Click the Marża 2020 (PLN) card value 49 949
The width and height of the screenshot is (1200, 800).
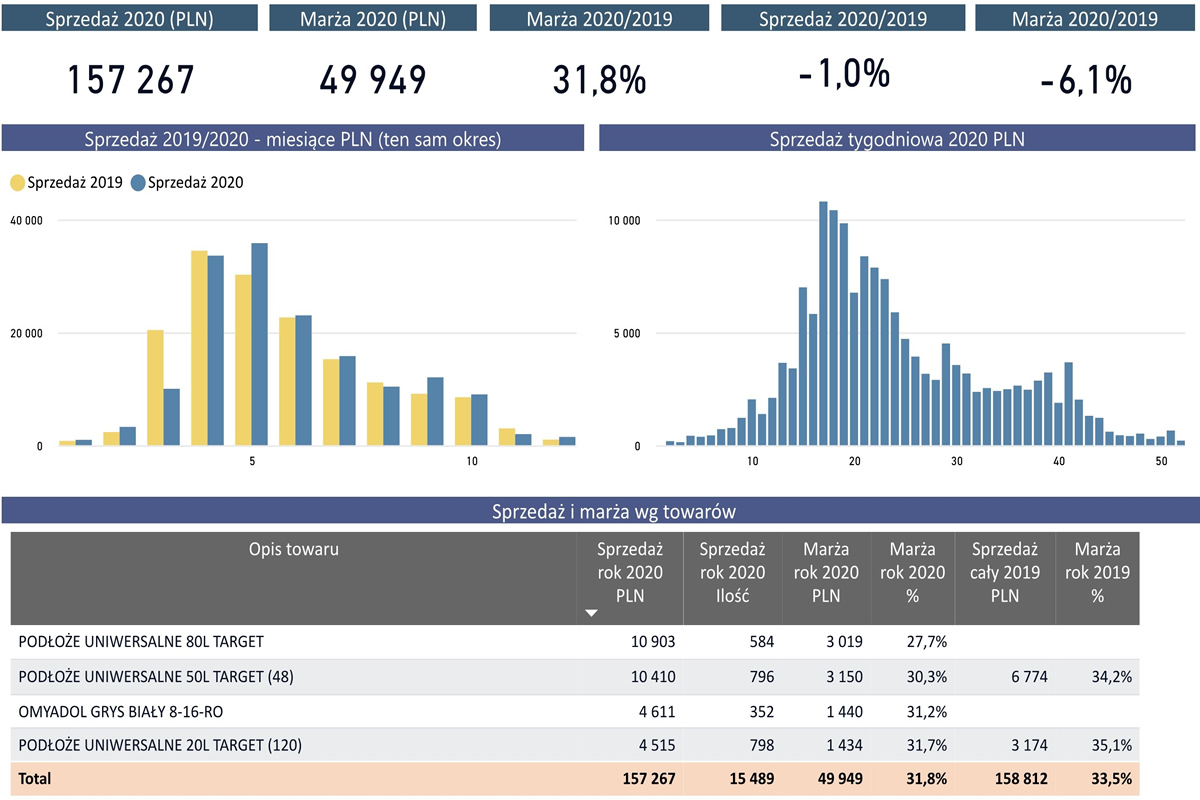(373, 80)
